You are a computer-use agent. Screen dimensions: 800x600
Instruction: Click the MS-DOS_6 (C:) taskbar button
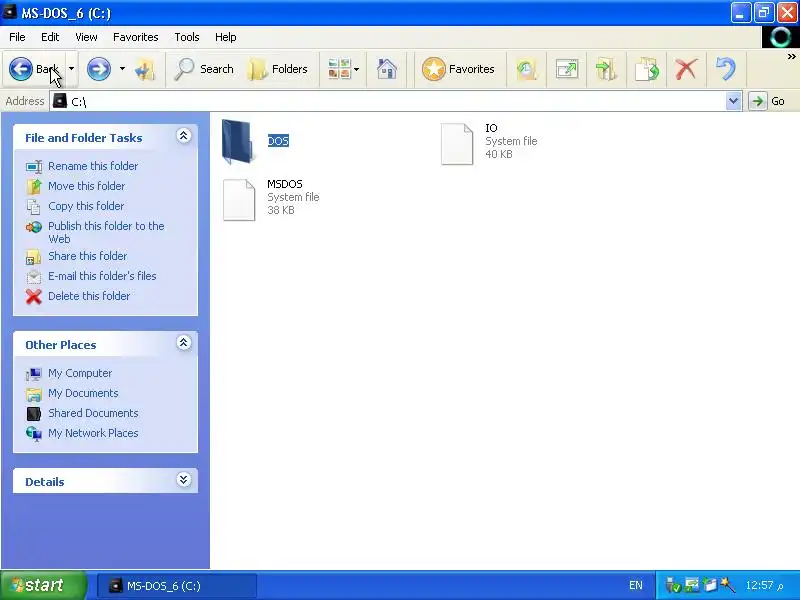(x=177, y=586)
